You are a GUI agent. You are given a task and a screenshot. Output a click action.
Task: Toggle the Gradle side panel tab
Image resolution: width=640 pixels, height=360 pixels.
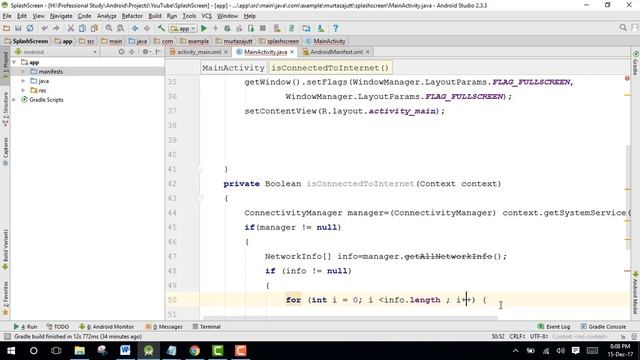tap(636, 63)
